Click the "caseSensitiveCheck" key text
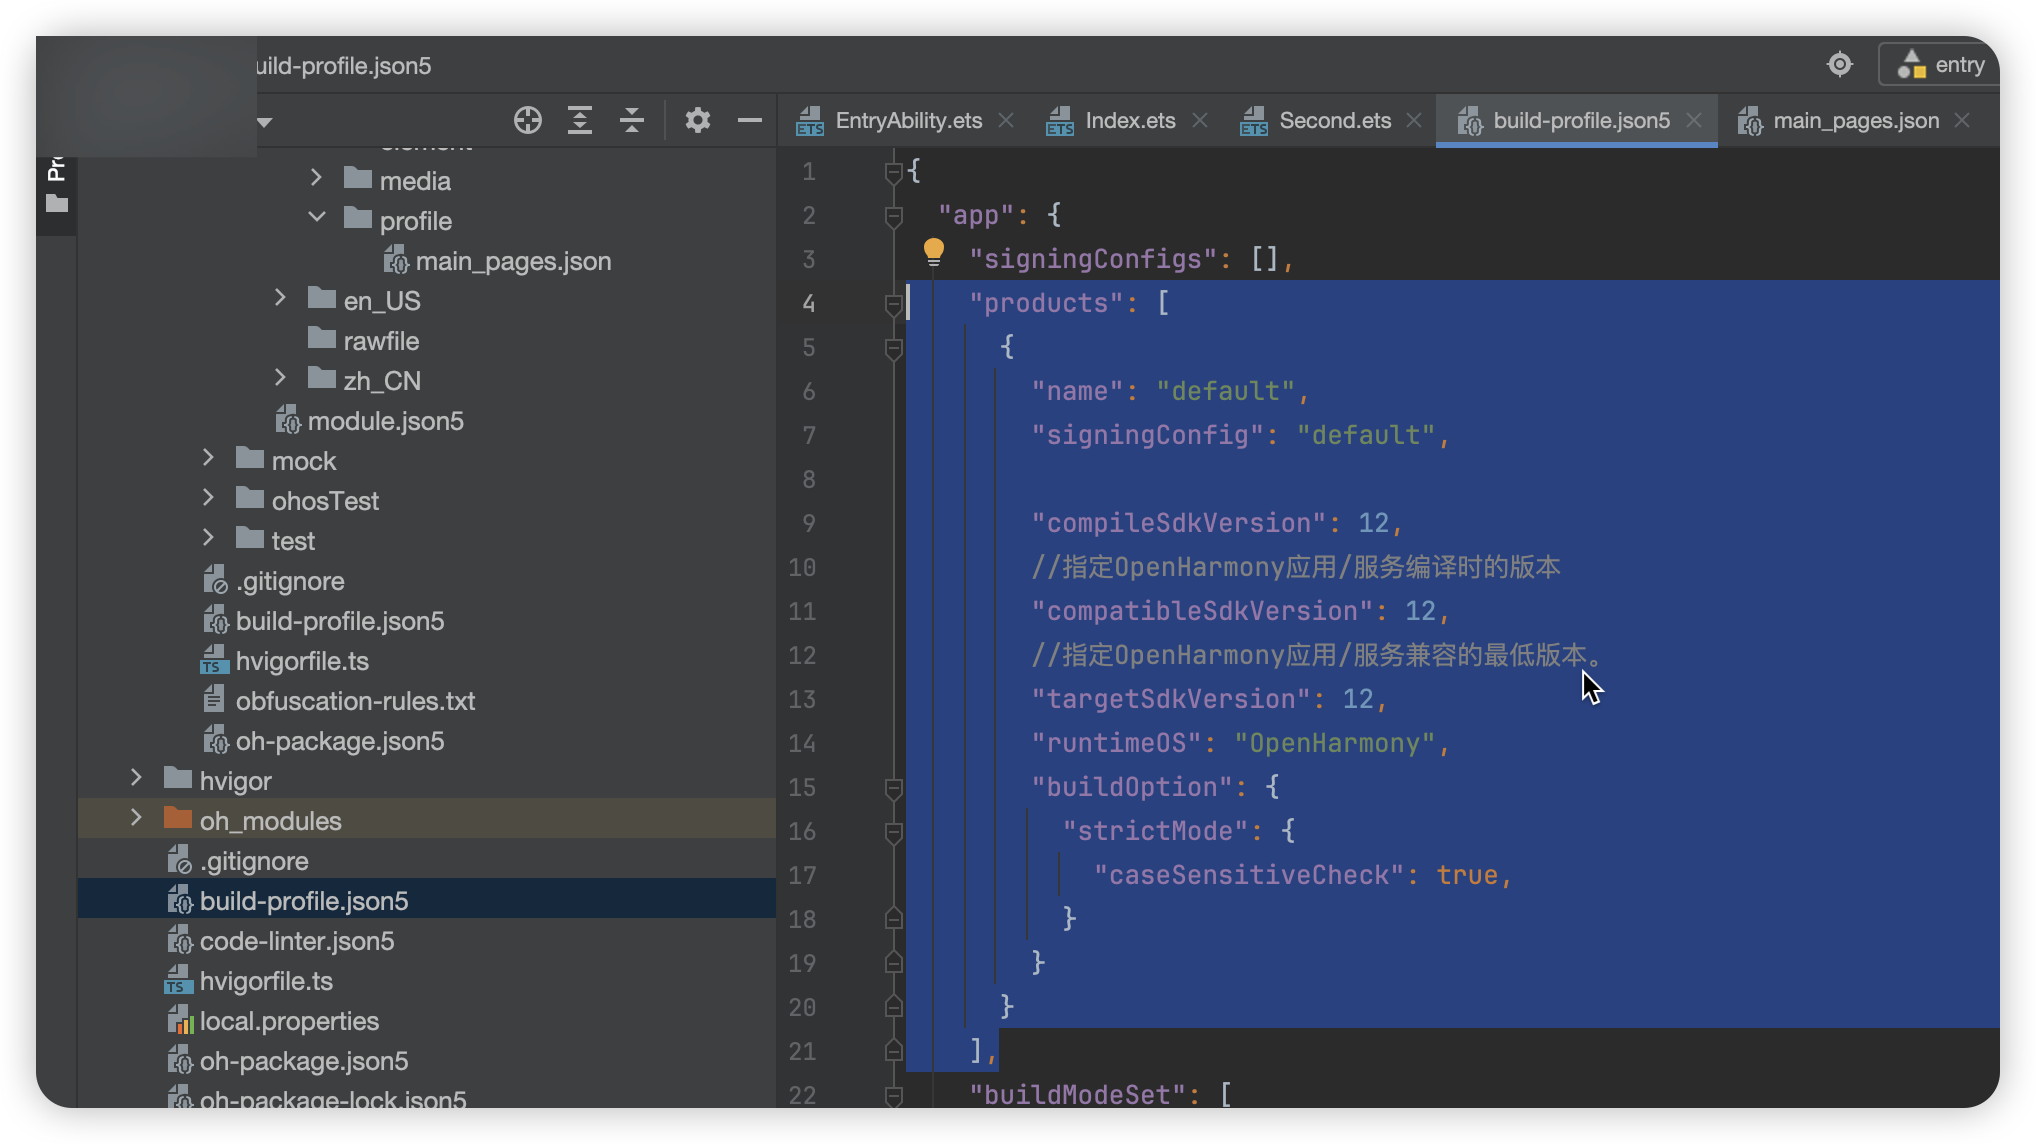Screen dimensions: 2036x1144 [1249, 875]
